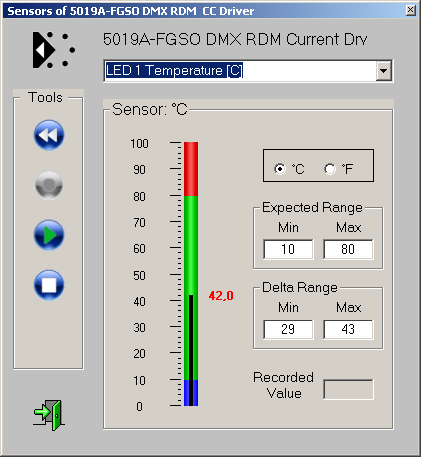
Task: Click the Delta Range Max field
Action: pyautogui.click(x=348, y=329)
